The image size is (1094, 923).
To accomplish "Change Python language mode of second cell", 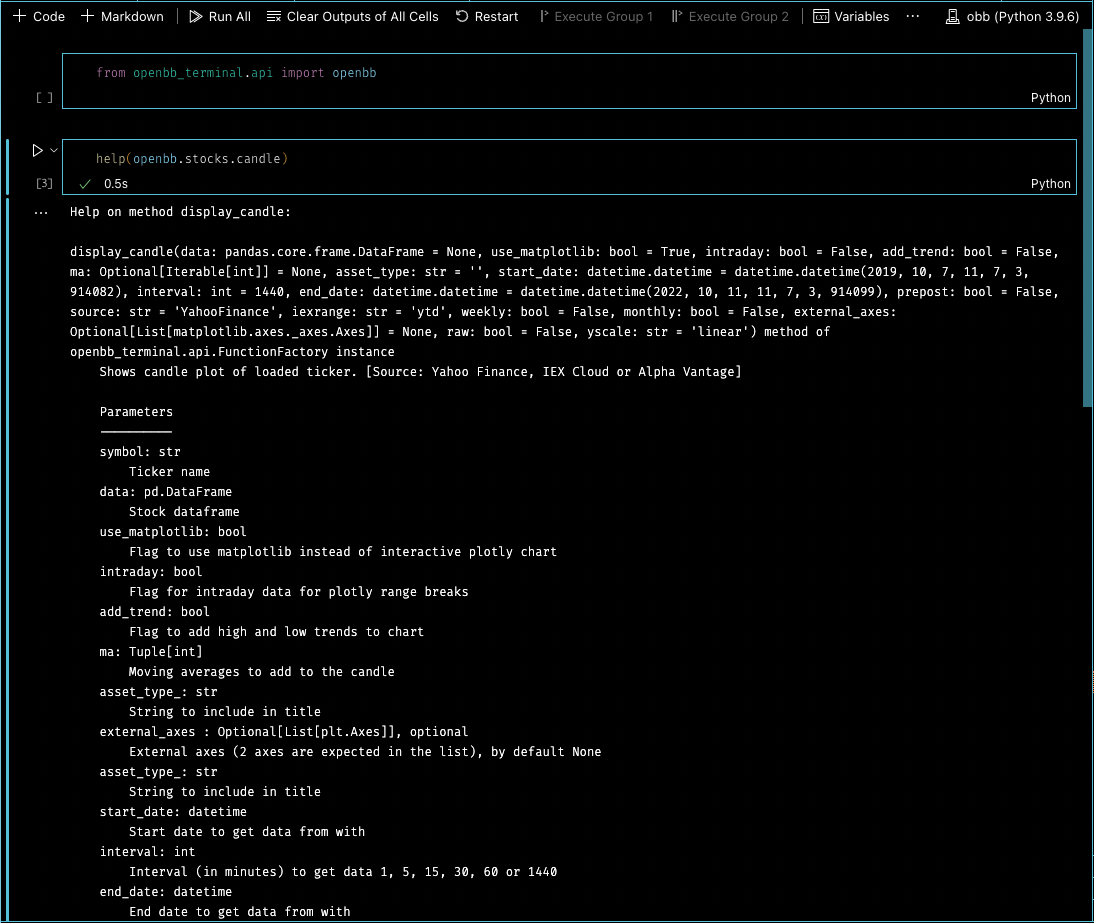I will coord(1050,183).
